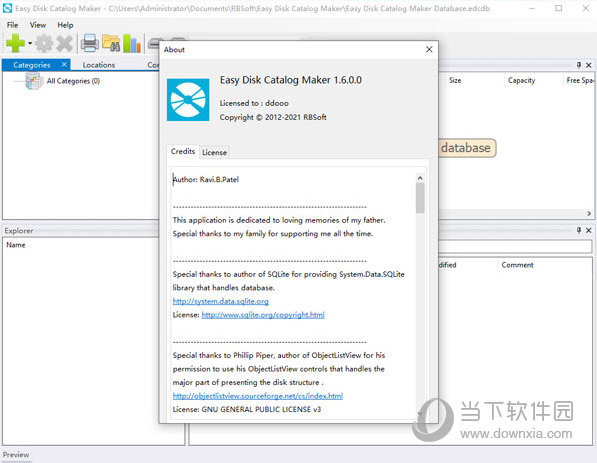Viewport: 597px width, 463px height.
Task: Switch to the Locations tab
Action: (x=99, y=65)
